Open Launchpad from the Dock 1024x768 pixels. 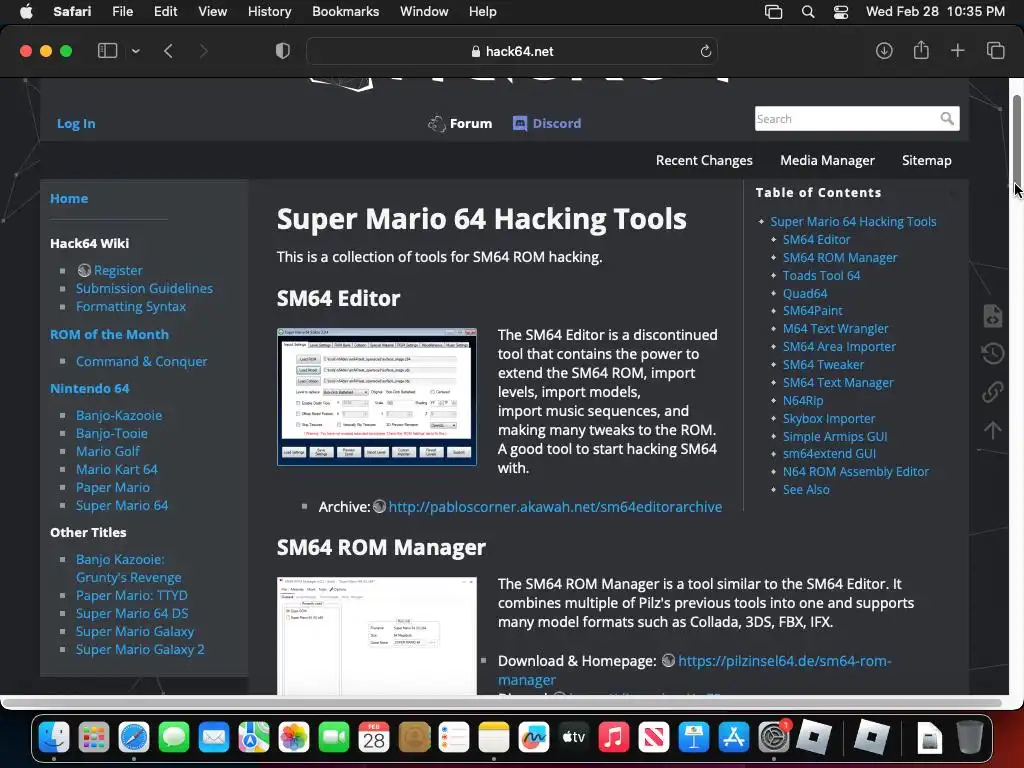tap(94, 737)
